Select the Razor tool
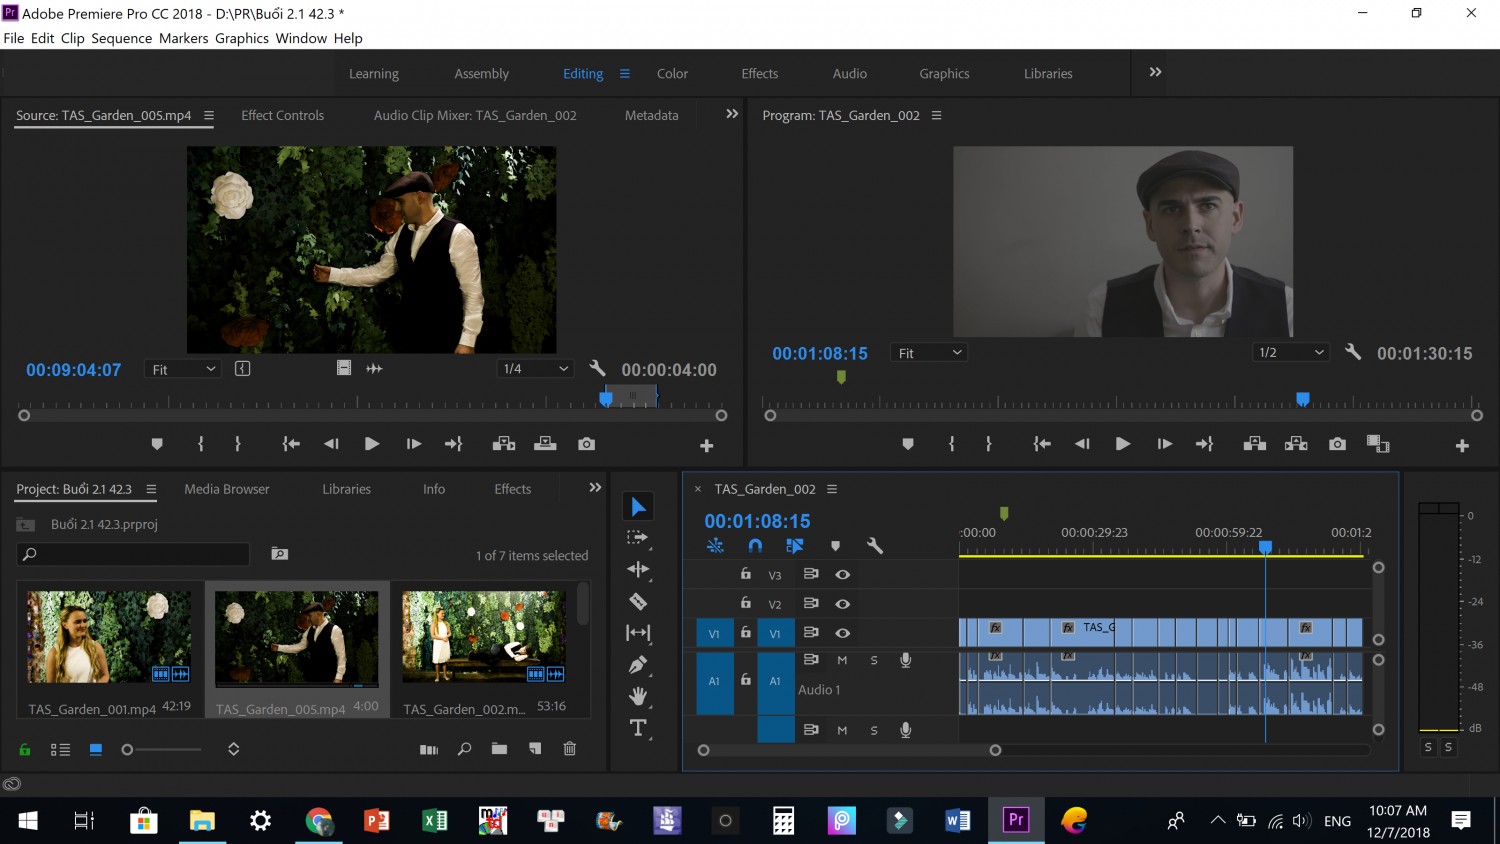Screen dimensions: 1500x844 [x=638, y=601]
